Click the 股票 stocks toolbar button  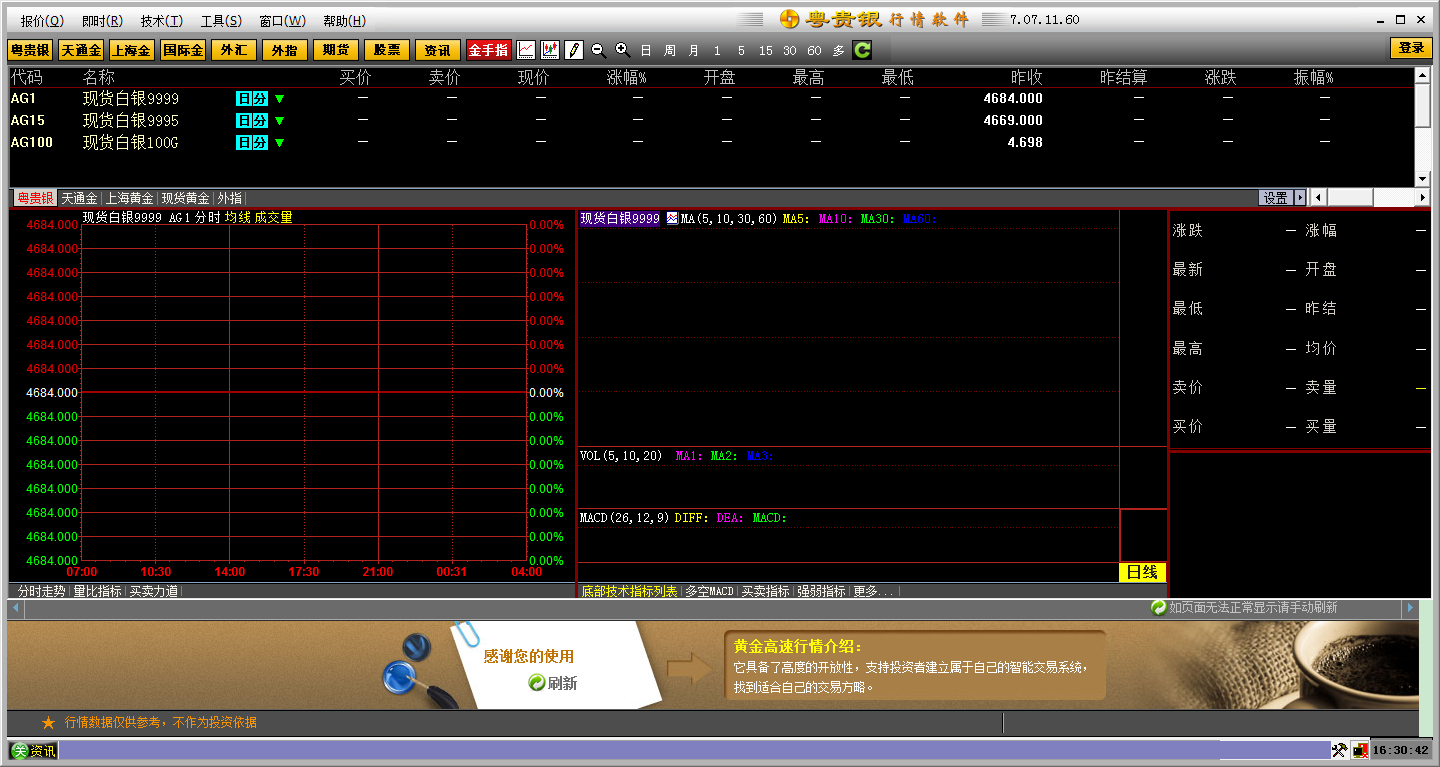coord(387,50)
